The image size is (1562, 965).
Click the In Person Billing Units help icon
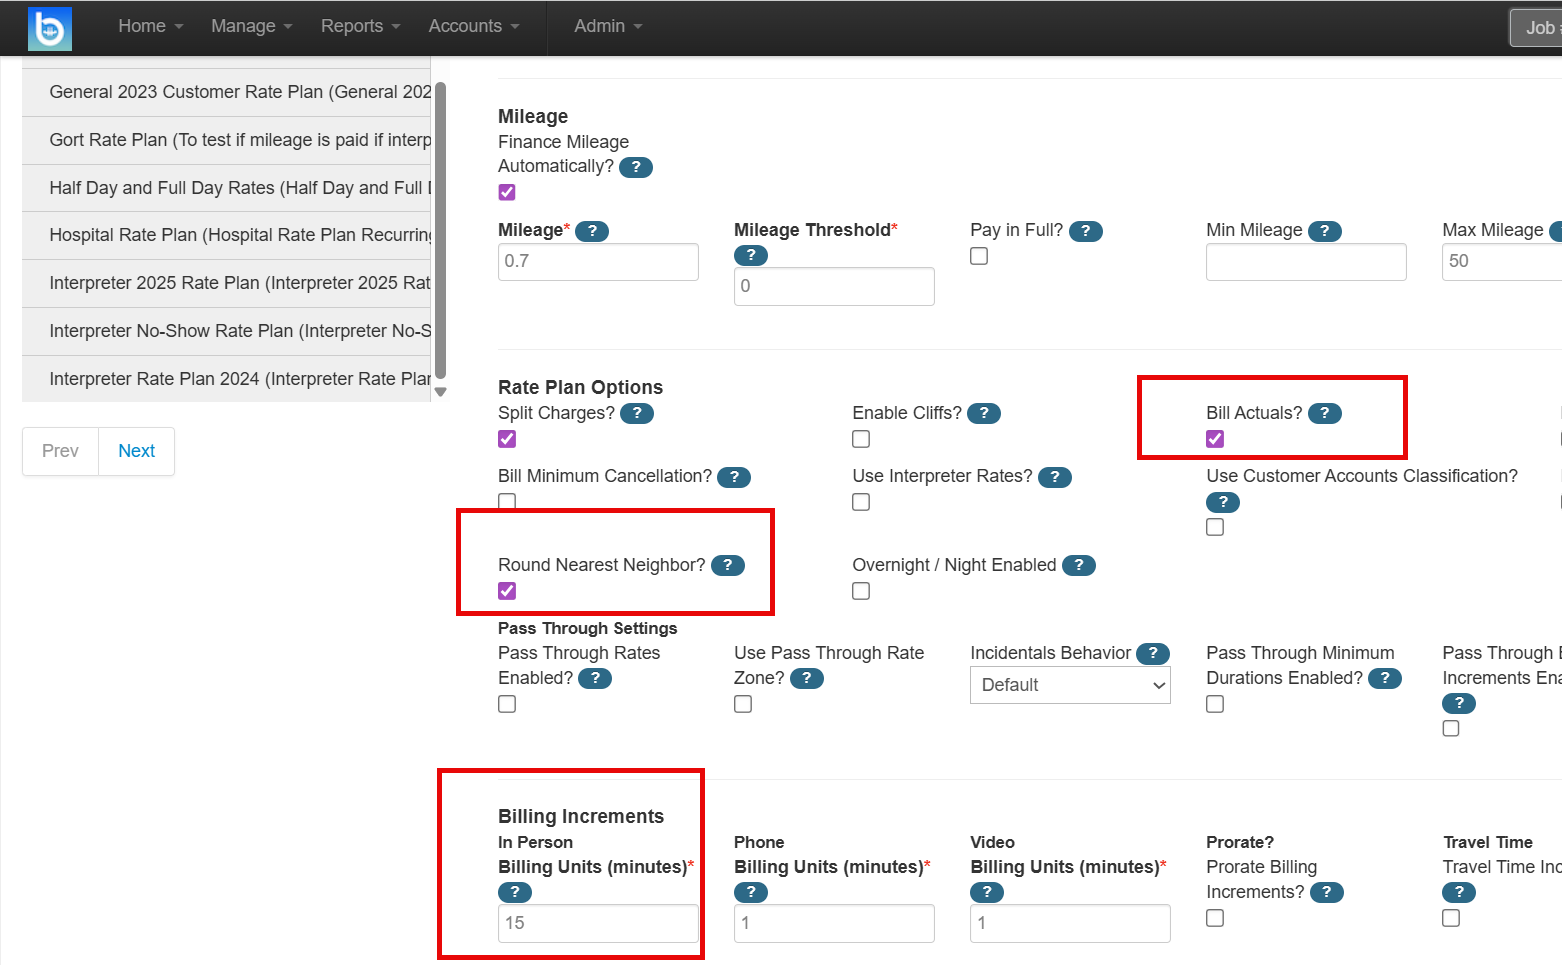coord(515,892)
